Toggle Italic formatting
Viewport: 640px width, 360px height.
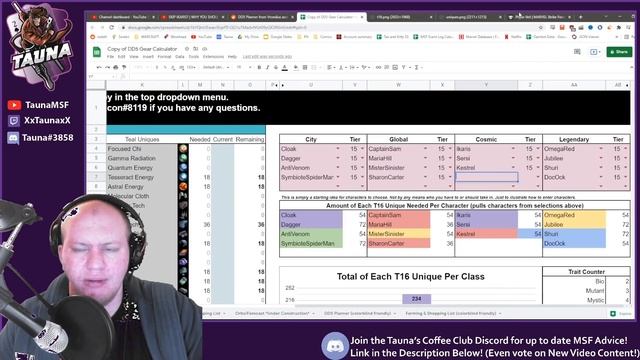[x=268, y=67]
